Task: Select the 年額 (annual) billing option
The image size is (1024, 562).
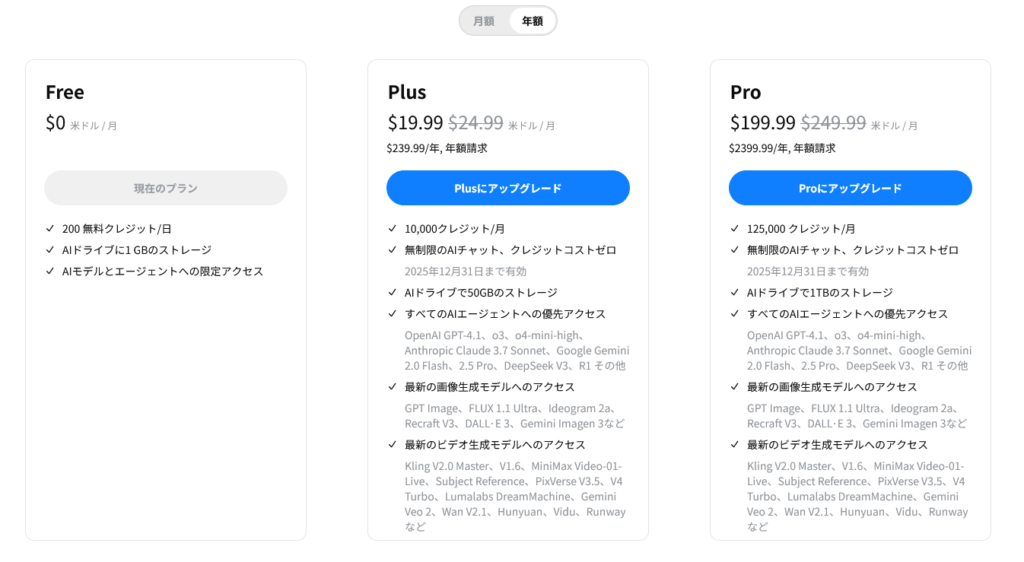Action: [x=532, y=21]
